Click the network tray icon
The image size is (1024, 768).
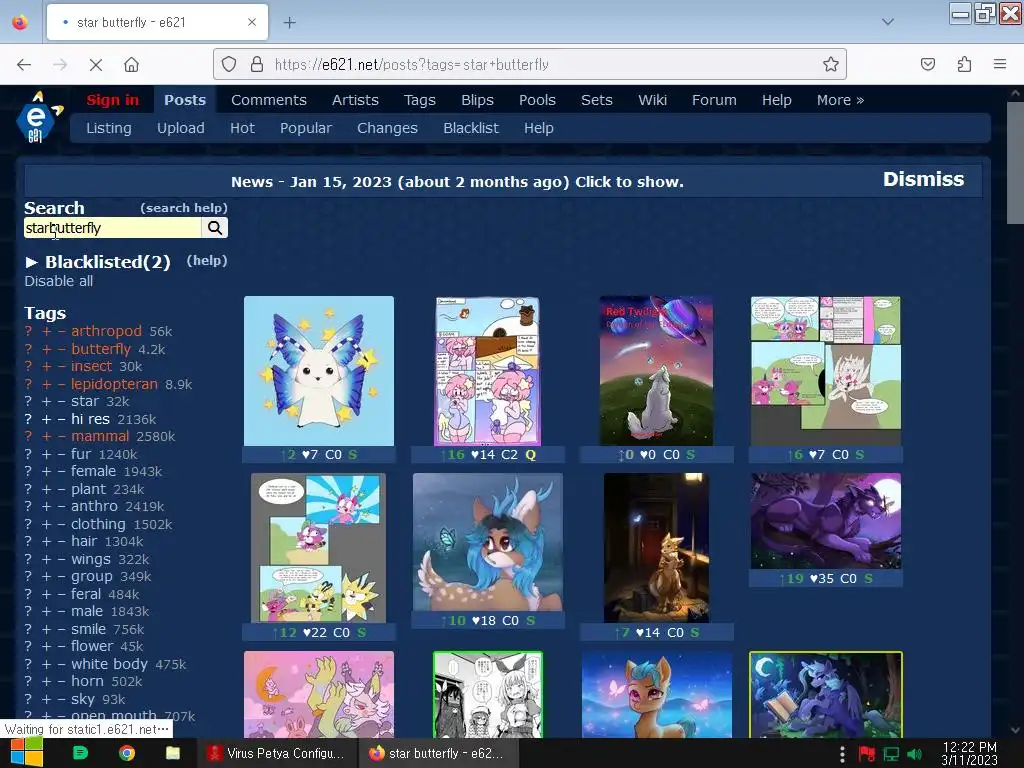[891, 754]
